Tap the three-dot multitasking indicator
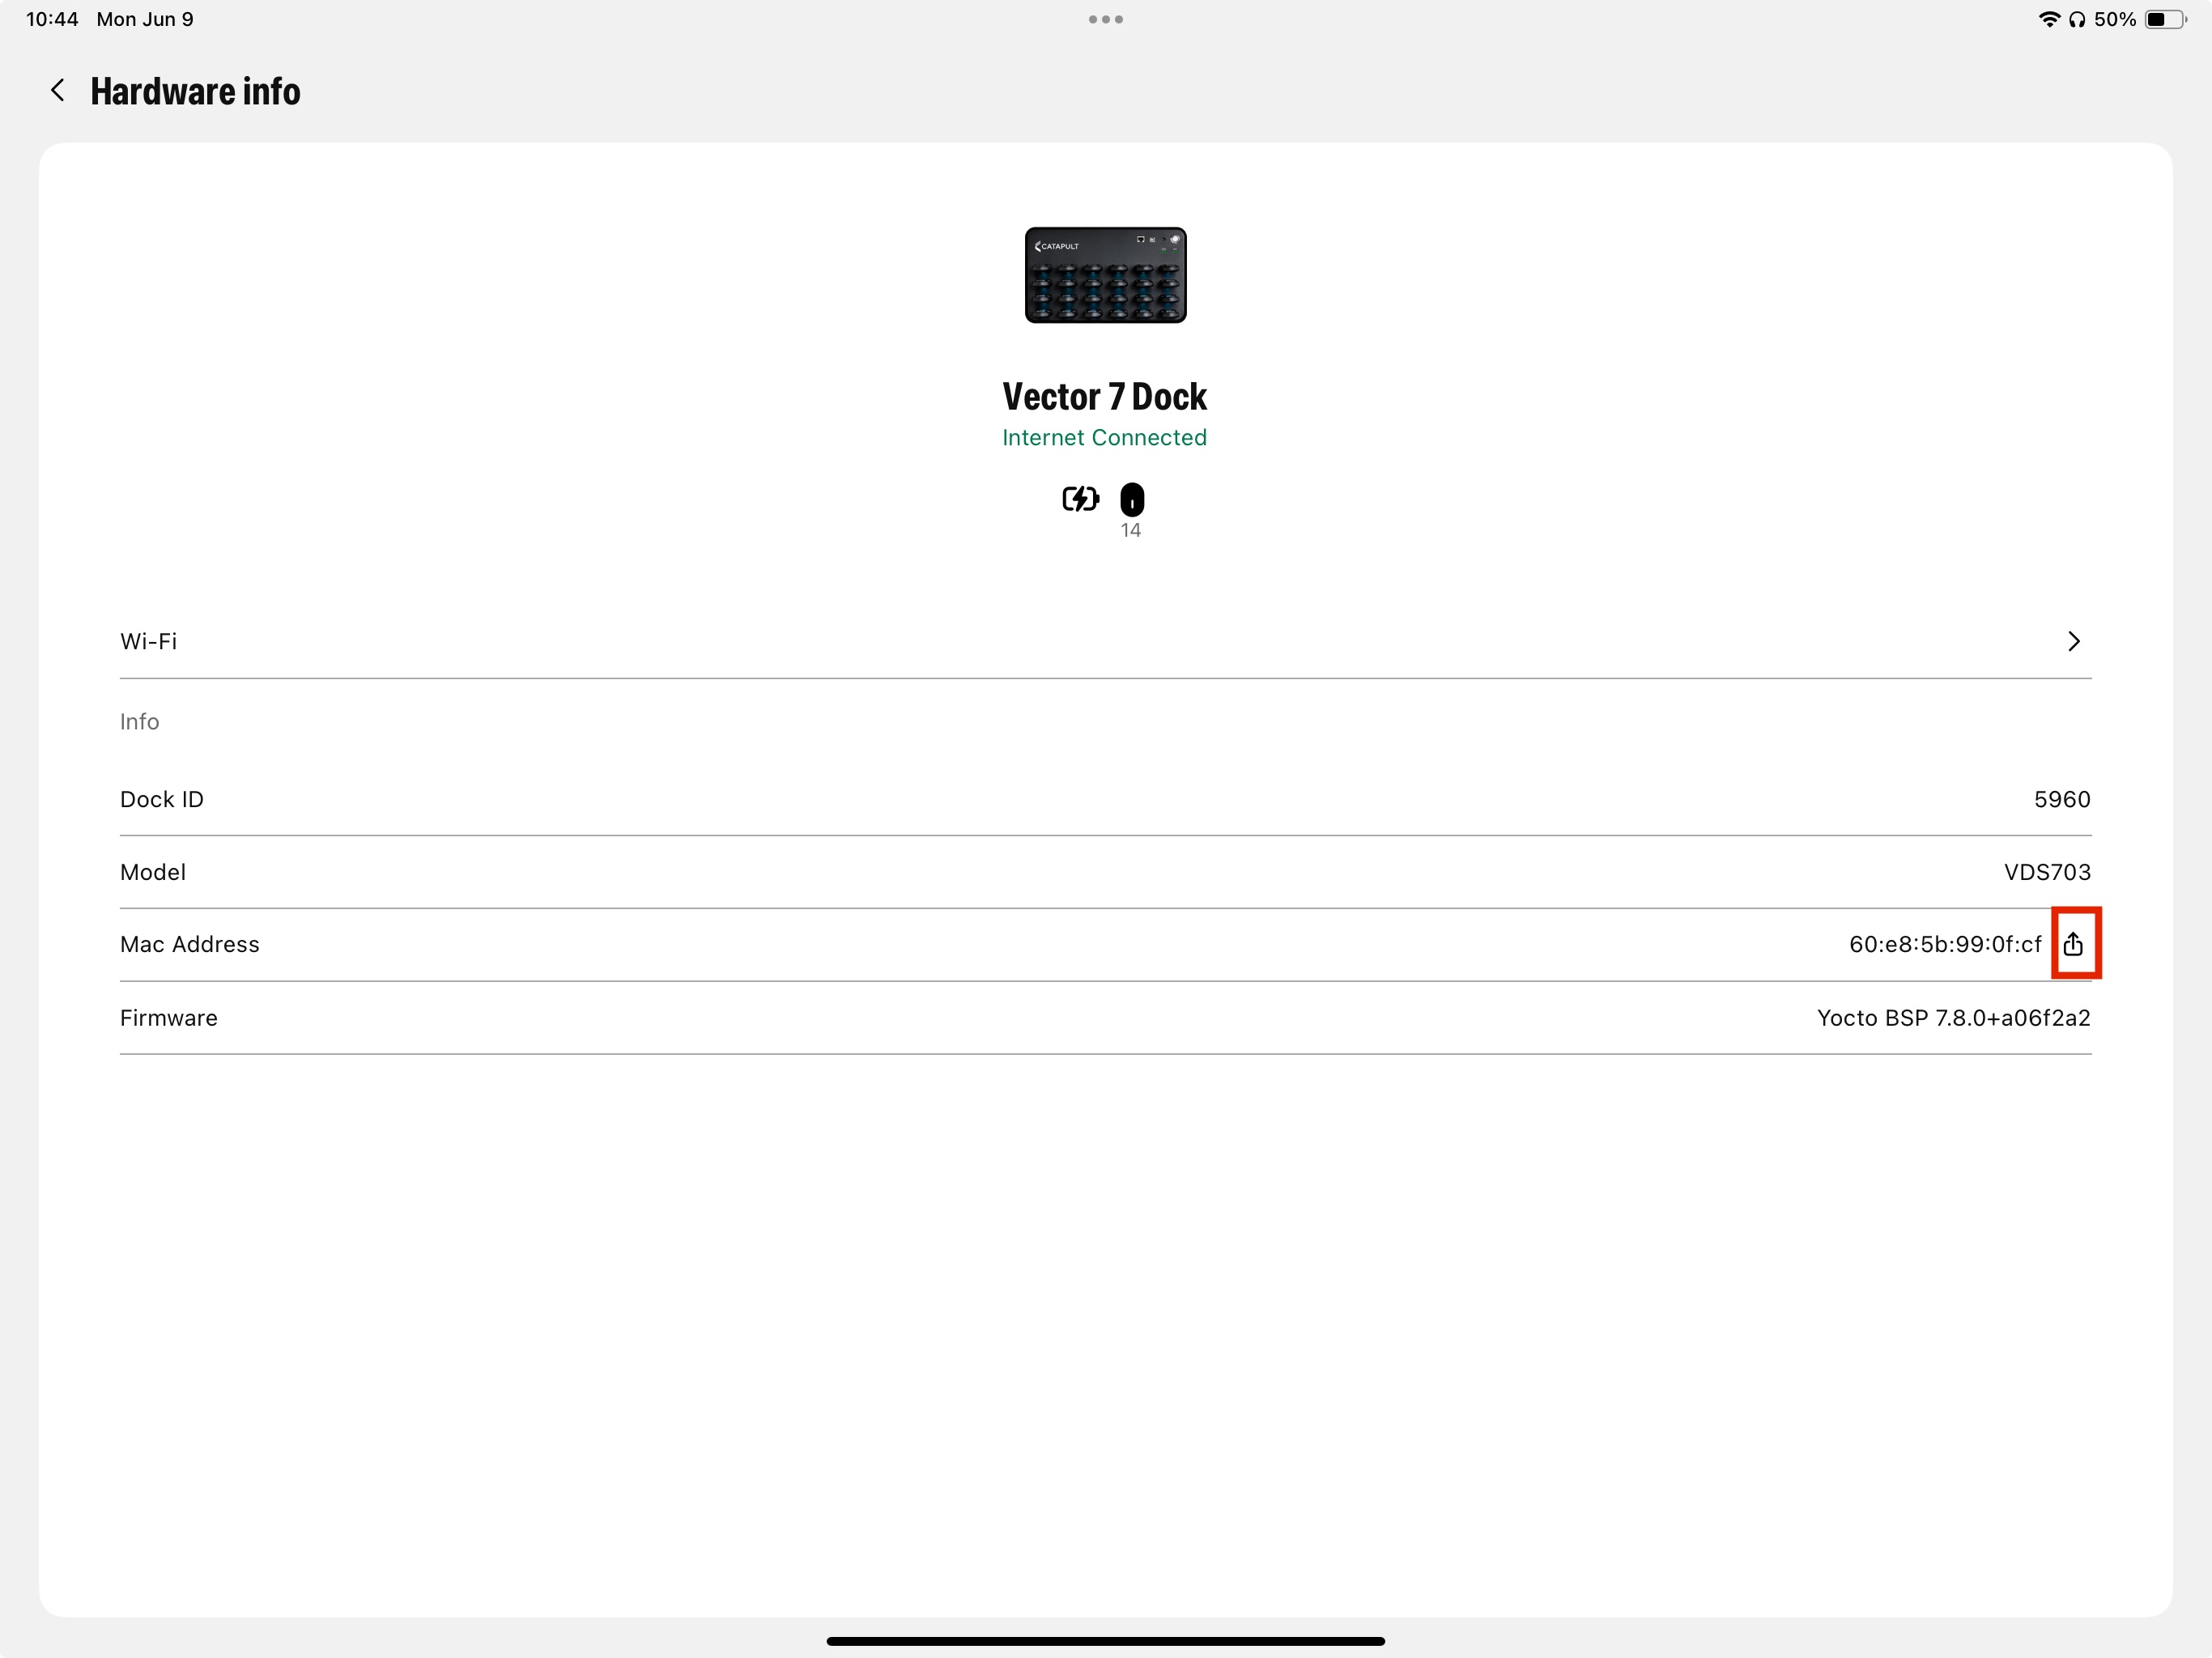Image resolution: width=2212 pixels, height=1658 pixels. coord(1105,19)
